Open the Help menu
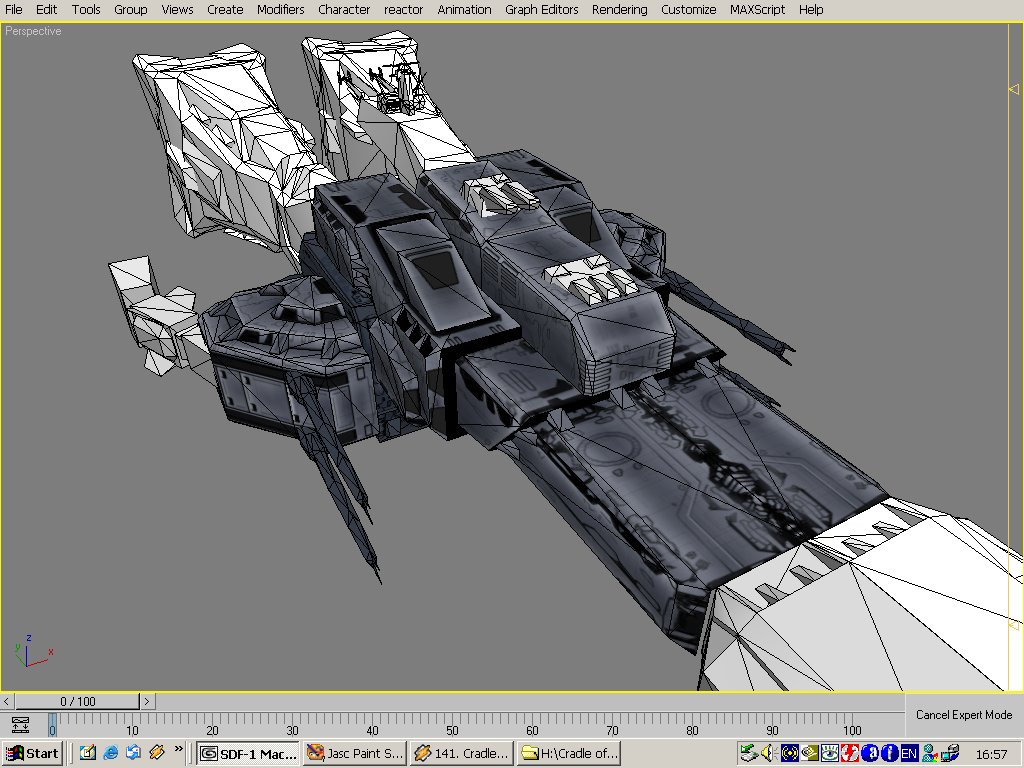Image resolution: width=1024 pixels, height=768 pixels. click(x=811, y=10)
